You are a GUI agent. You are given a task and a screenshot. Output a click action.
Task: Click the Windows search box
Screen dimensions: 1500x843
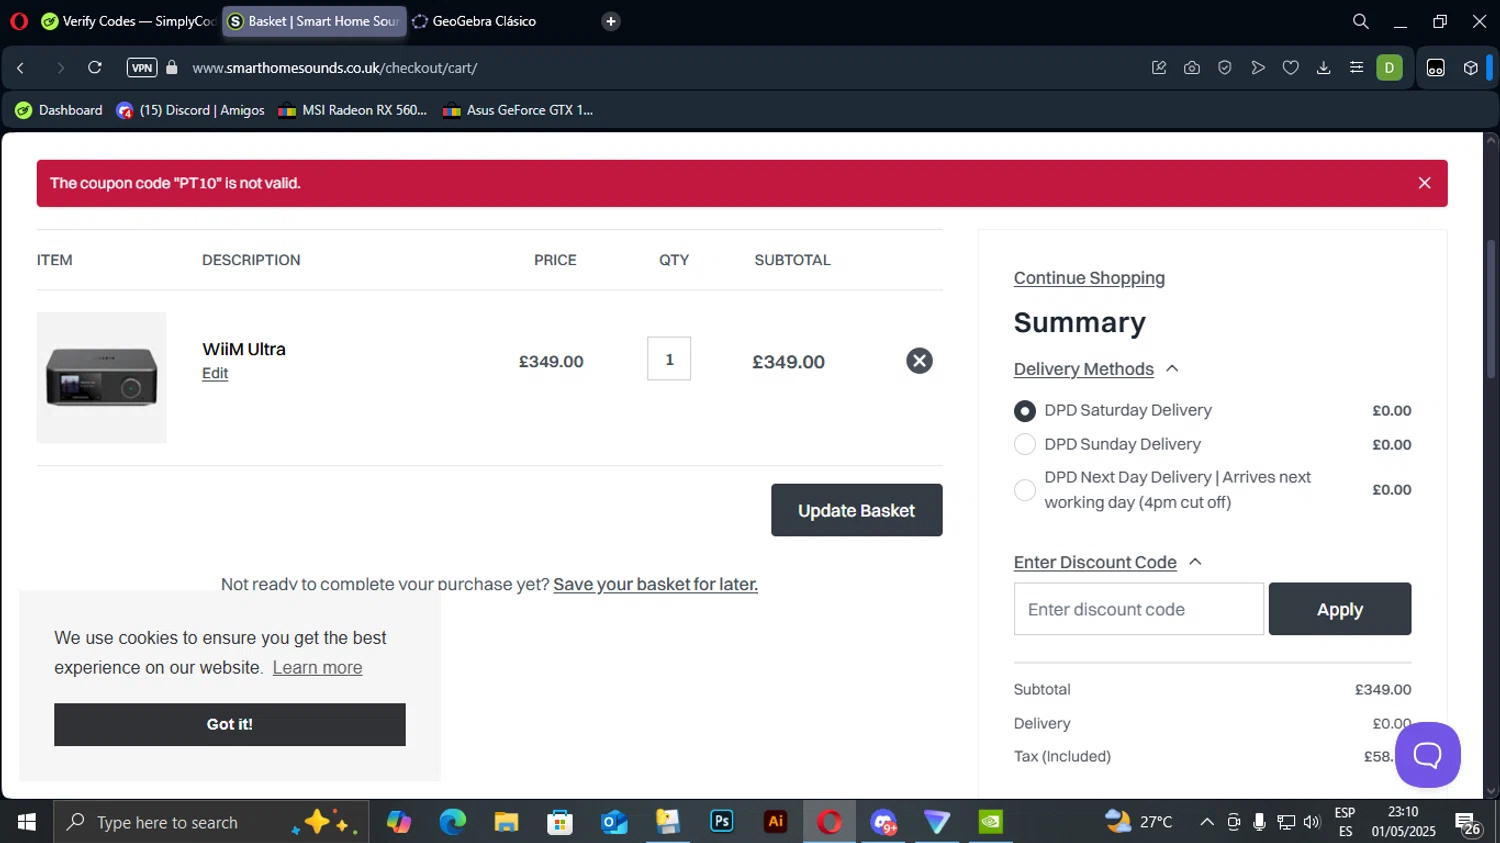click(211, 822)
